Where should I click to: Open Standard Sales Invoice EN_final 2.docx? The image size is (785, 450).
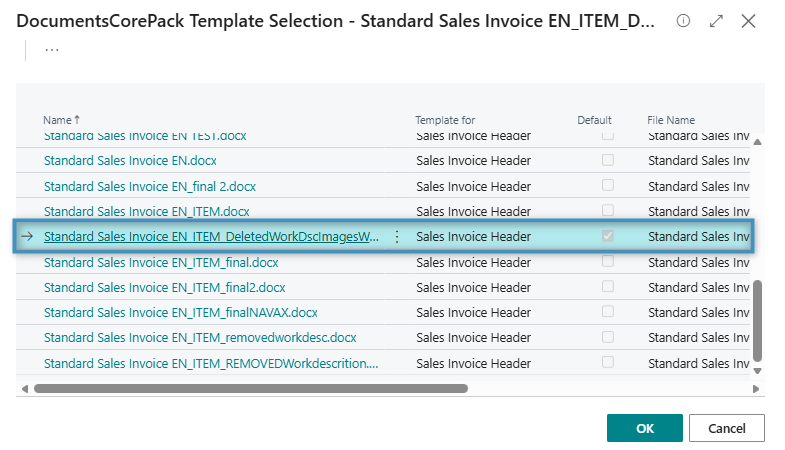(150, 187)
